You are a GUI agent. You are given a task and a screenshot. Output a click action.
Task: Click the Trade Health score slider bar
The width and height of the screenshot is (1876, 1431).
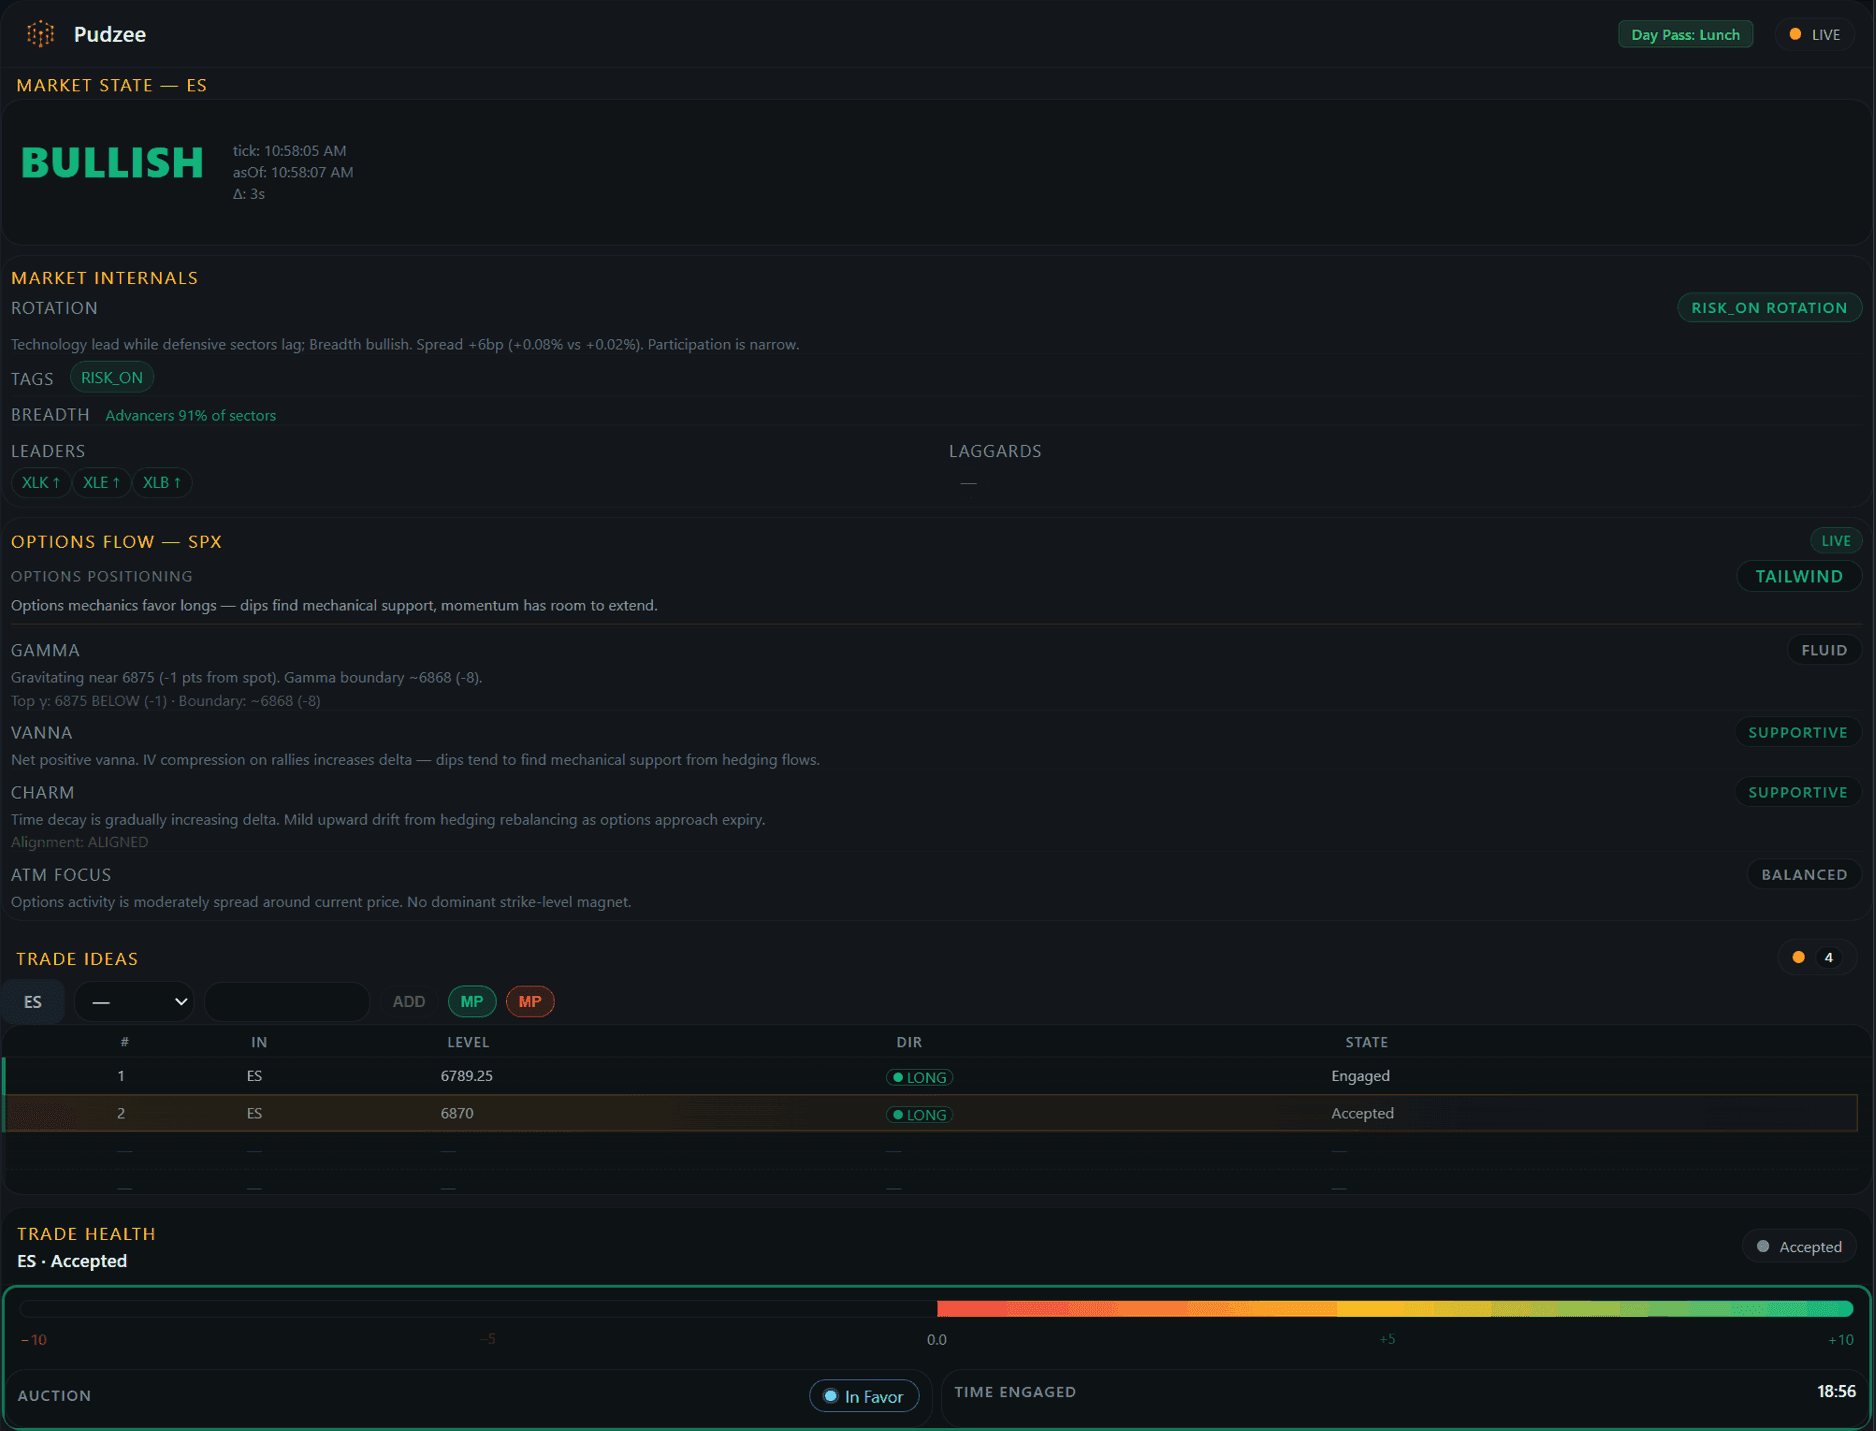coord(938,1306)
